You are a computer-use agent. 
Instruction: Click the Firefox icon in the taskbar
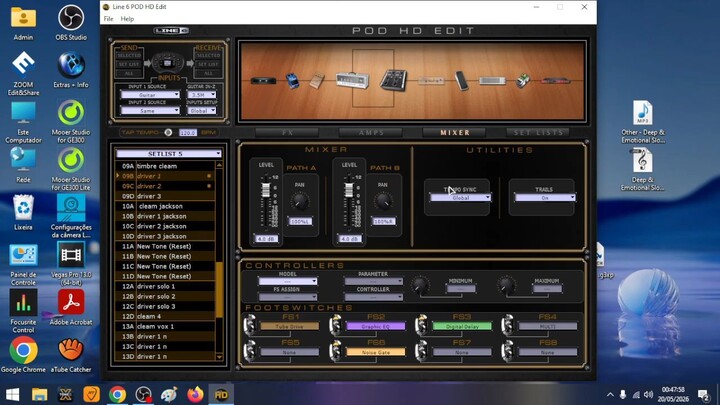195,394
